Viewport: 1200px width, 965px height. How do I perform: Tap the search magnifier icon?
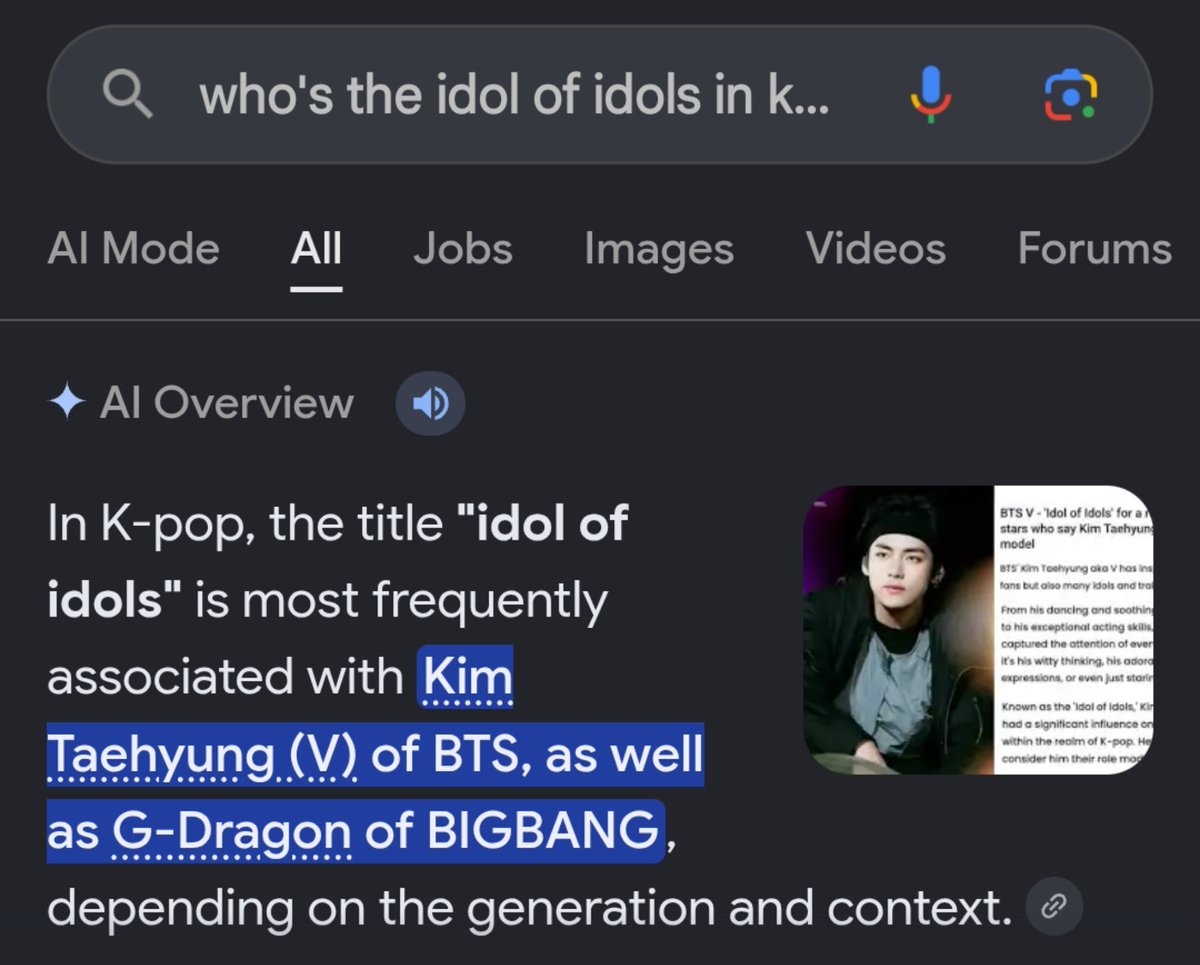(x=129, y=95)
